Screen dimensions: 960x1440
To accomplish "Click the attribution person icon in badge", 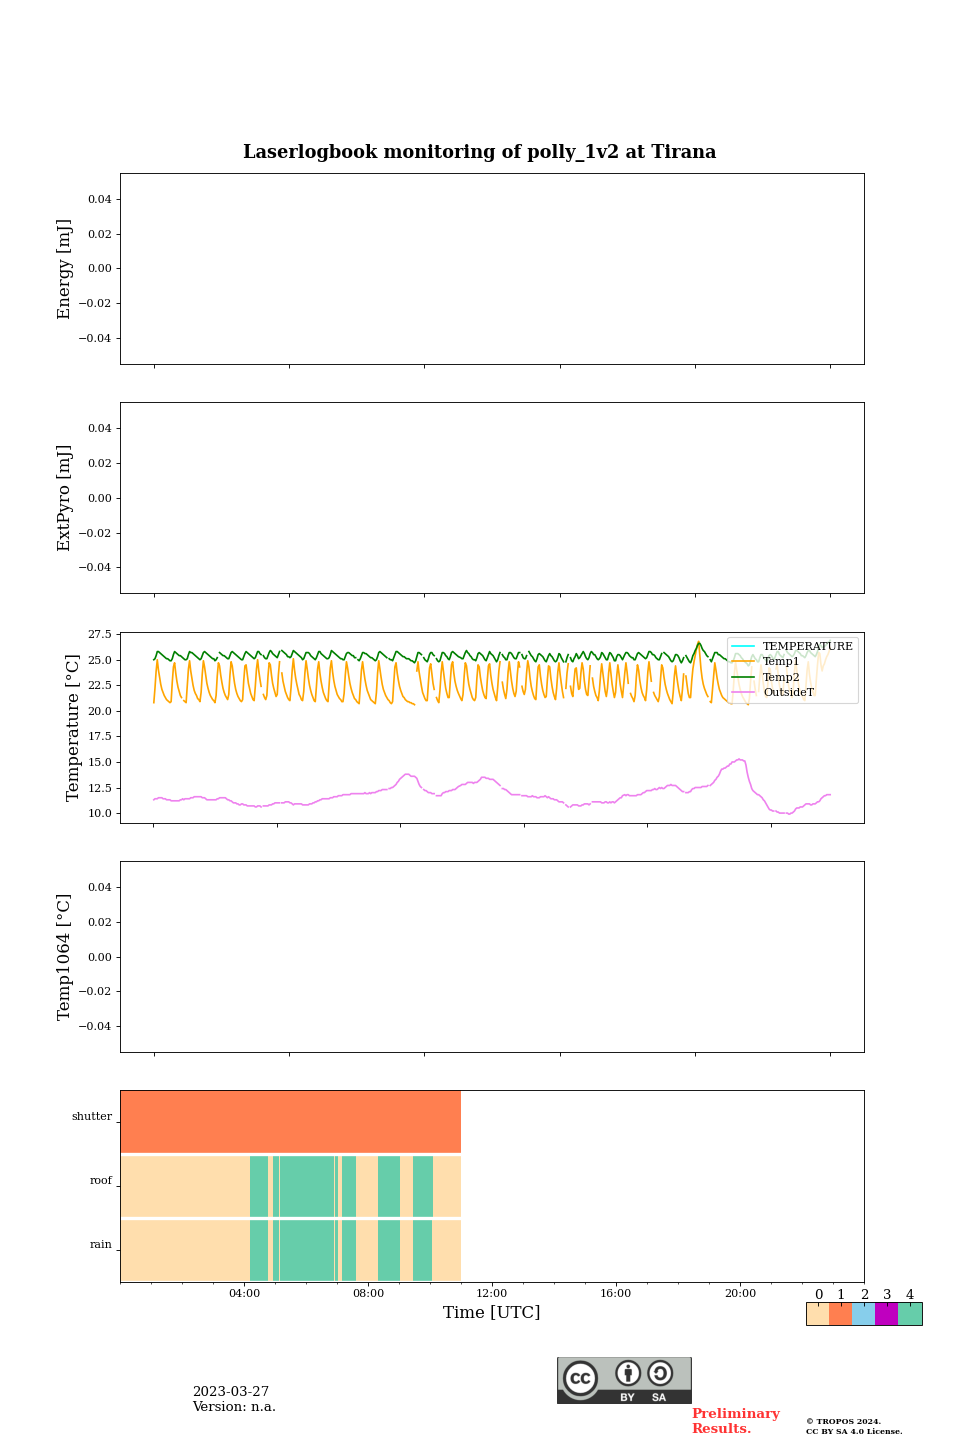I will [x=628, y=1373].
